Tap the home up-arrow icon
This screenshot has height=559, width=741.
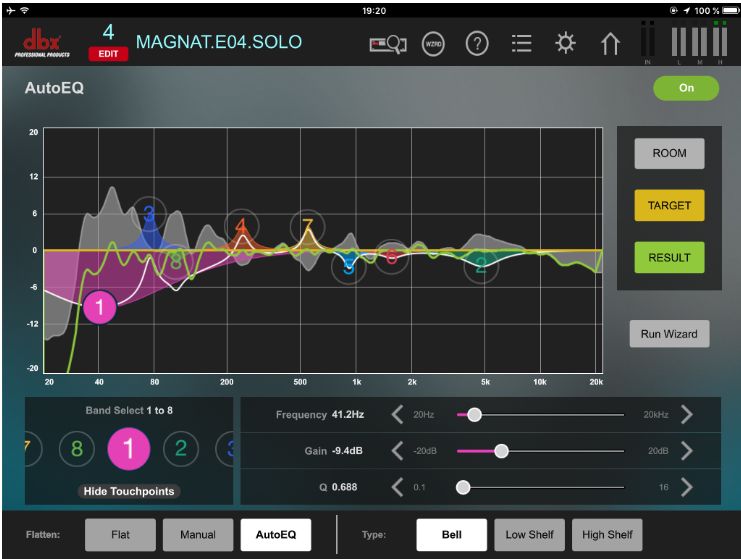tap(610, 43)
